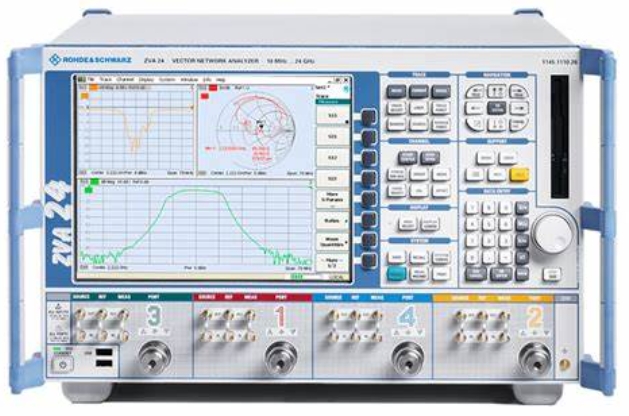The image size is (629, 416).
Task: Select the S21 measurement softkey
Action: (x=333, y=136)
